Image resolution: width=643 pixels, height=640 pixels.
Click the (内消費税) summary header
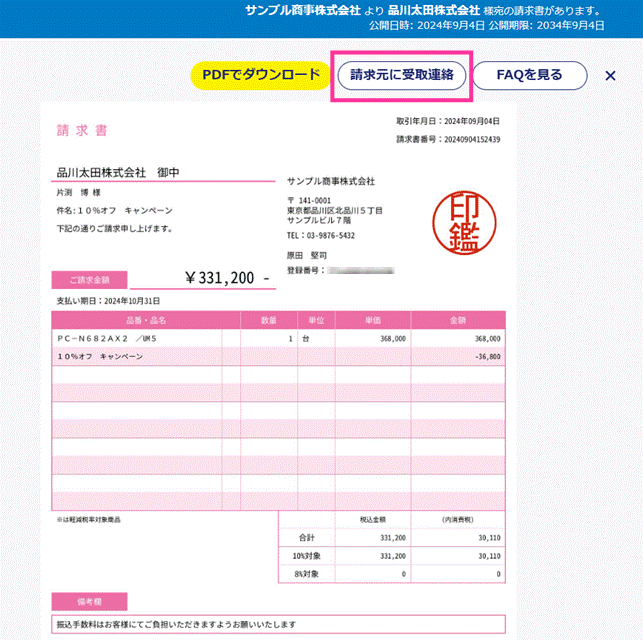click(458, 520)
